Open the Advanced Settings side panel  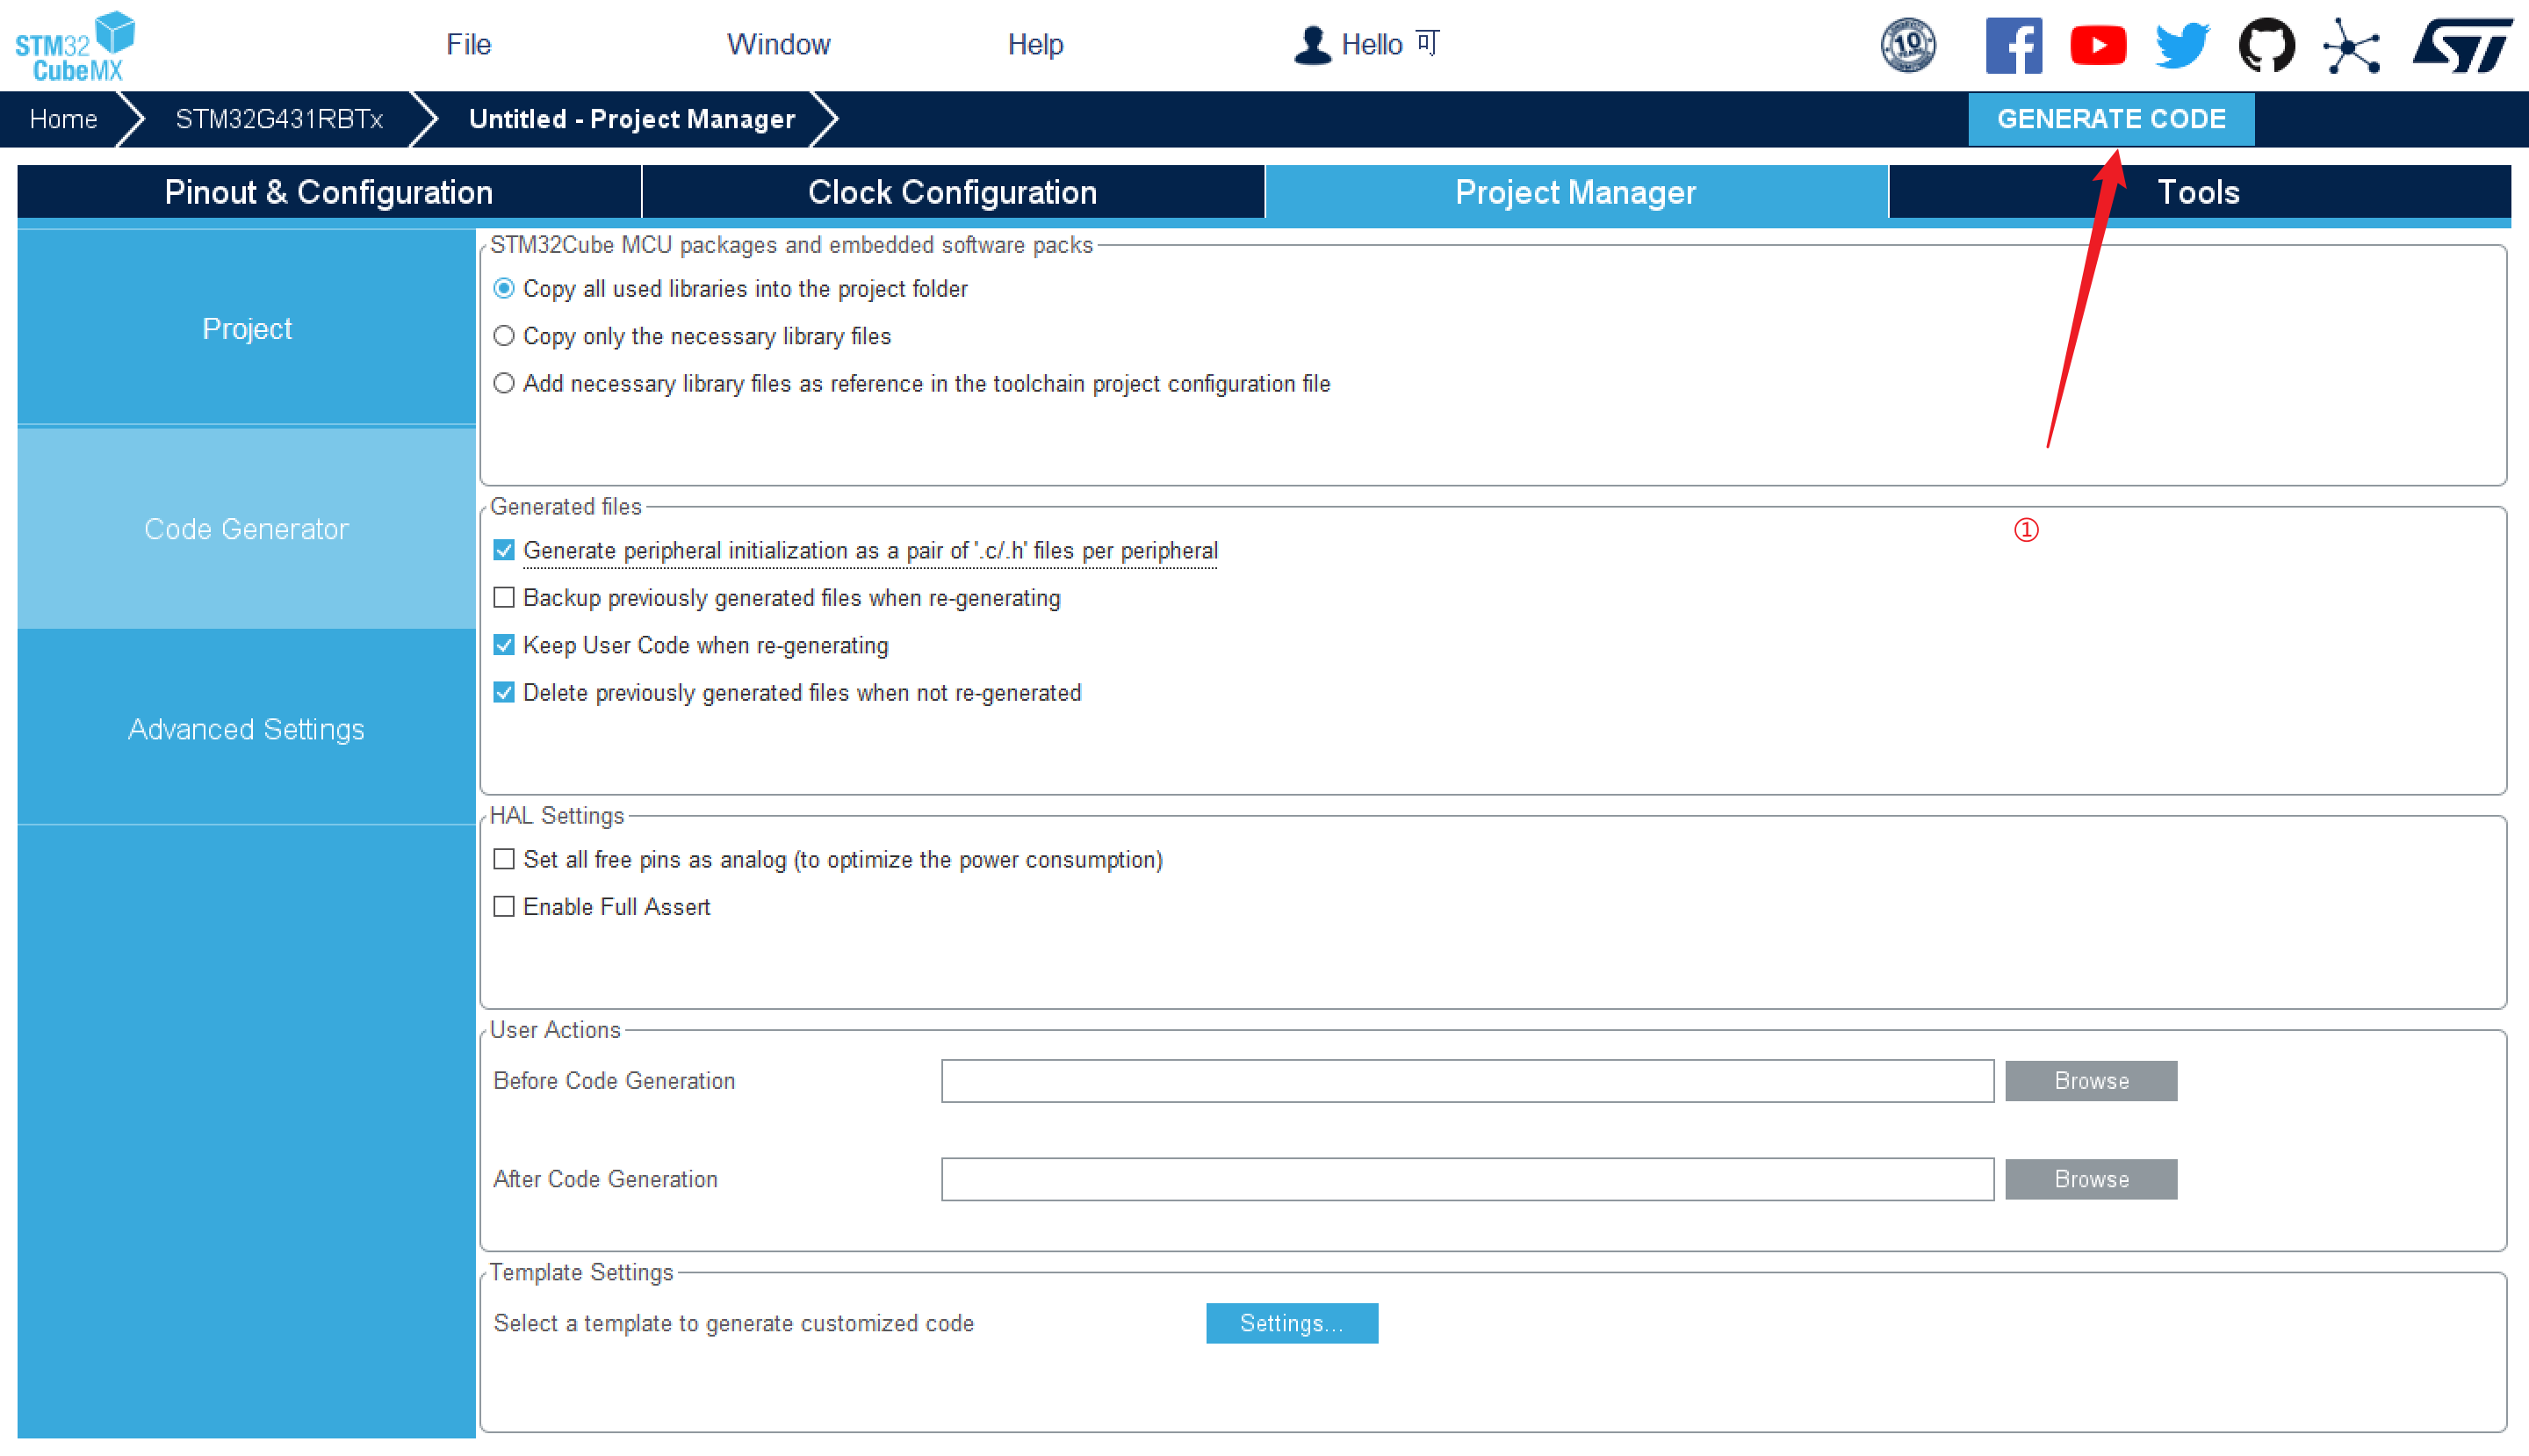click(x=246, y=729)
